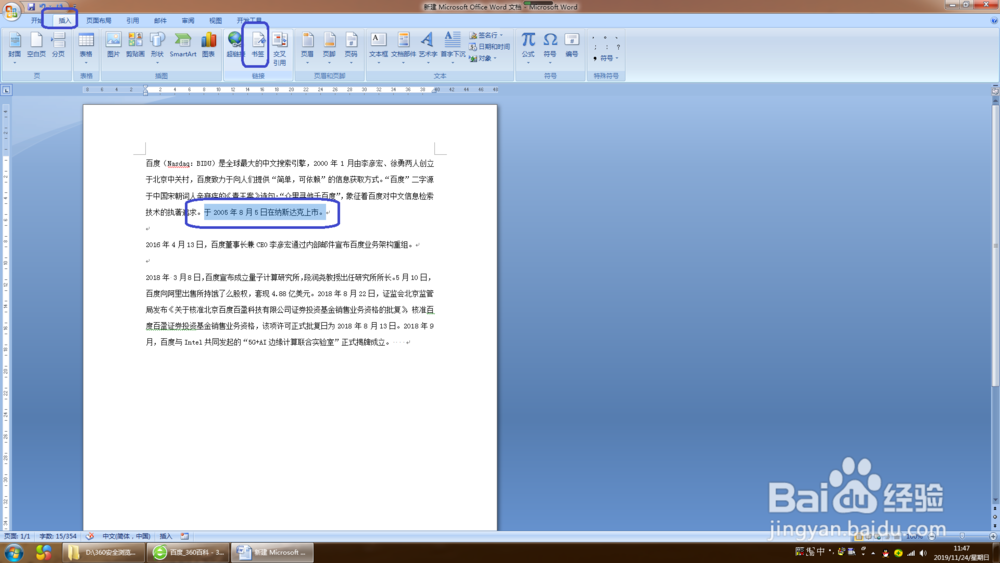The height and width of the screenshot is (563, 1000).
Task: Click the tab selector above the vertical ruler
Action: click(x=6, y=91)
